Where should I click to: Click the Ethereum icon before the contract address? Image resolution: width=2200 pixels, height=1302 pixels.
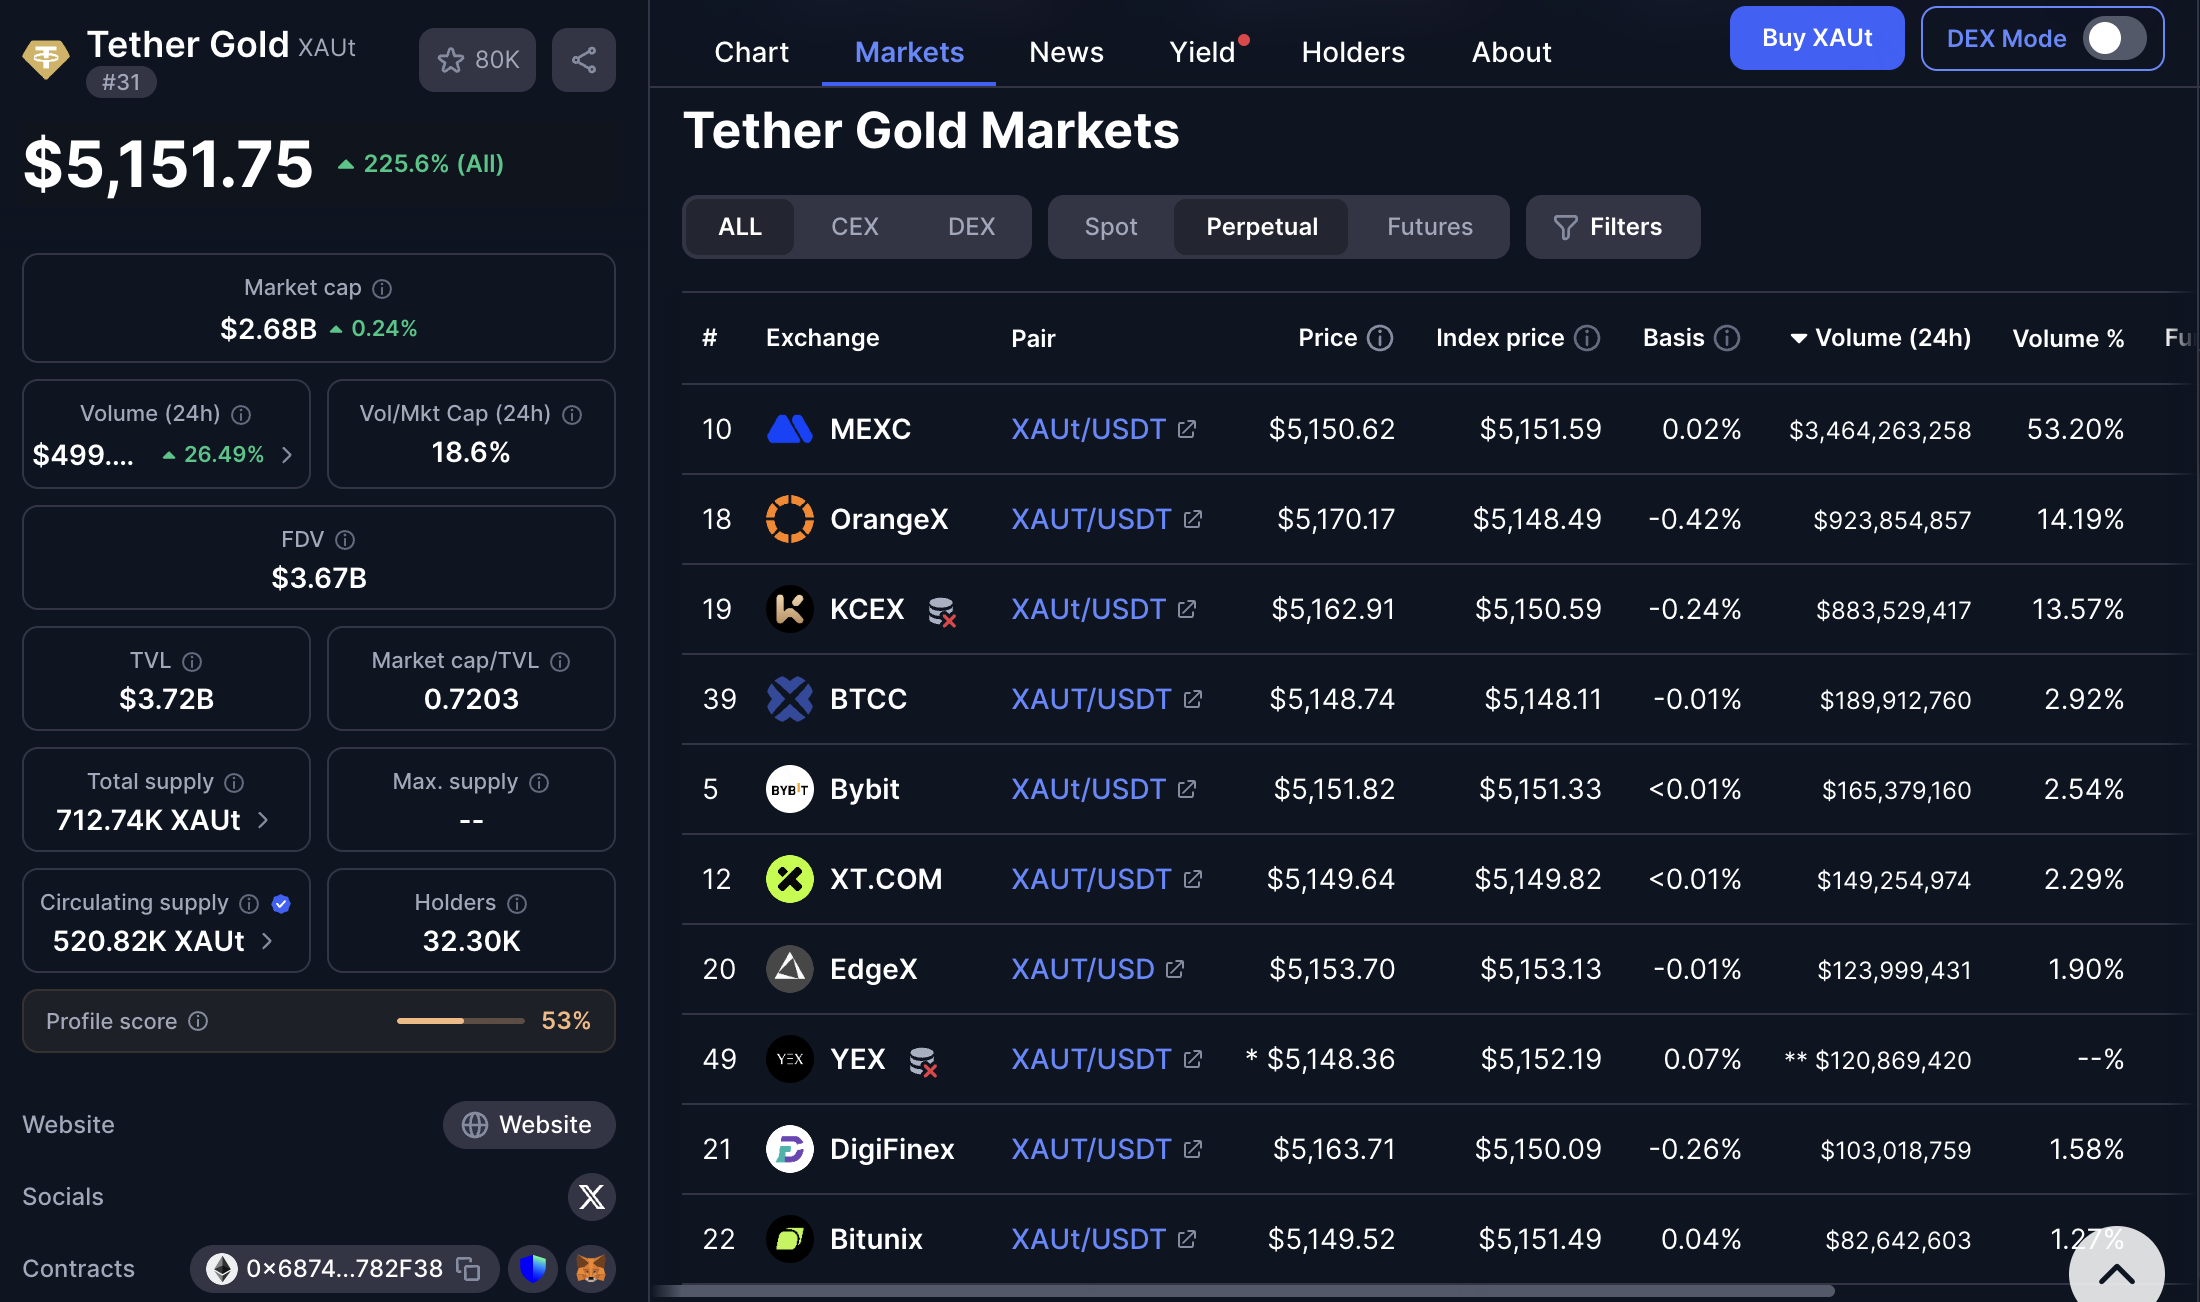pyautogui.click(x=222, y=1268)
